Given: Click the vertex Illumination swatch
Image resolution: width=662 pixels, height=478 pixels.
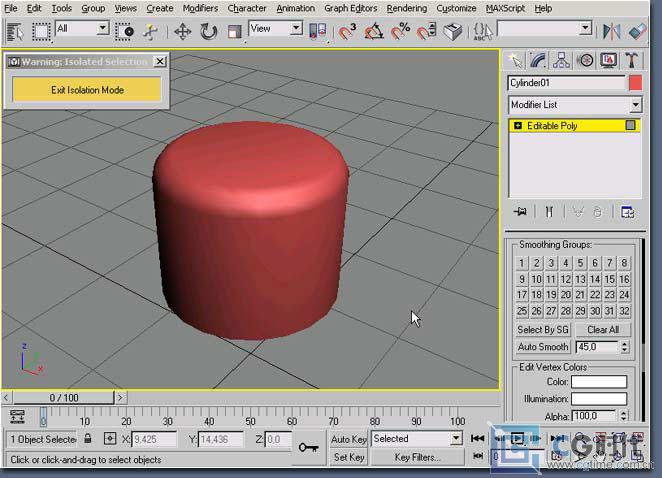Looking at the screenshot, I should (x=599, y=399).
